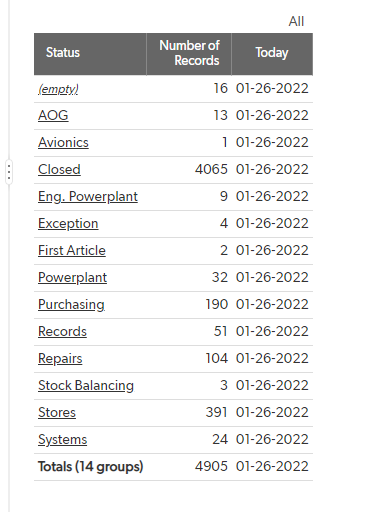
Task: Click the Today column header
Action: (x=272, y=54)
